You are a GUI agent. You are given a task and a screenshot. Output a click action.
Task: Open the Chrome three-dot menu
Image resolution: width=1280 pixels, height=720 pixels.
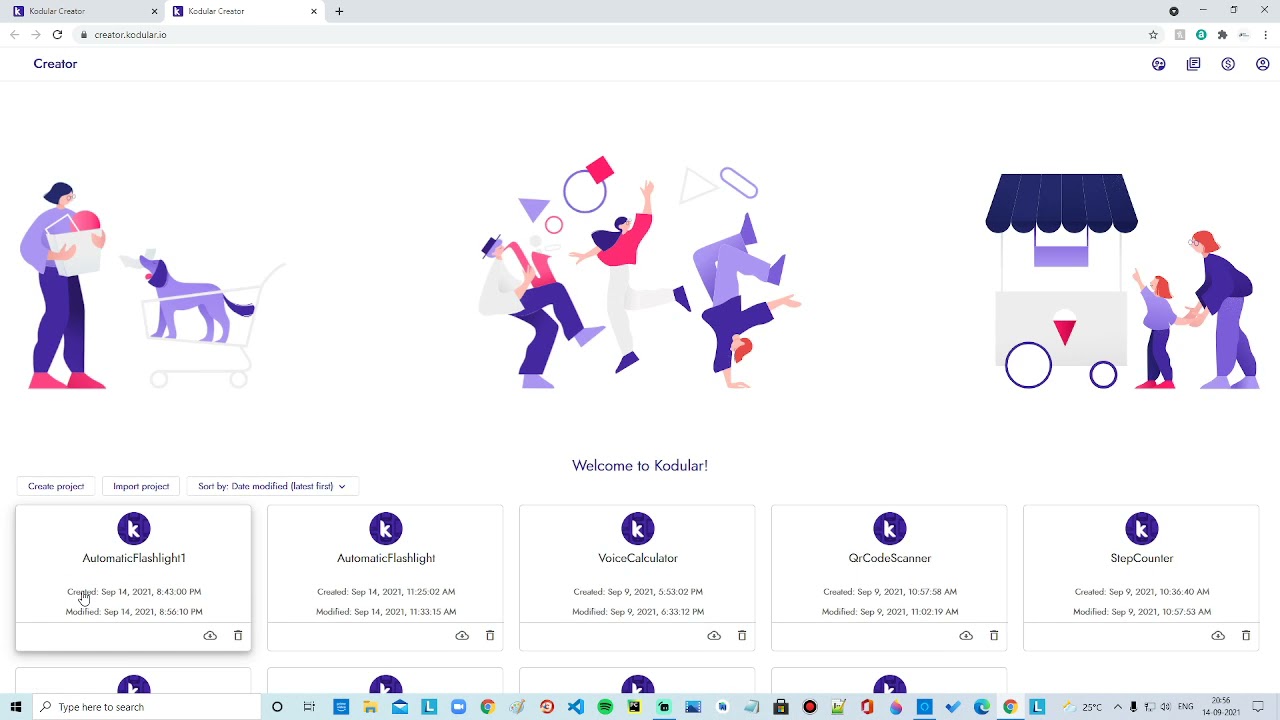[x=1266, y=35]
